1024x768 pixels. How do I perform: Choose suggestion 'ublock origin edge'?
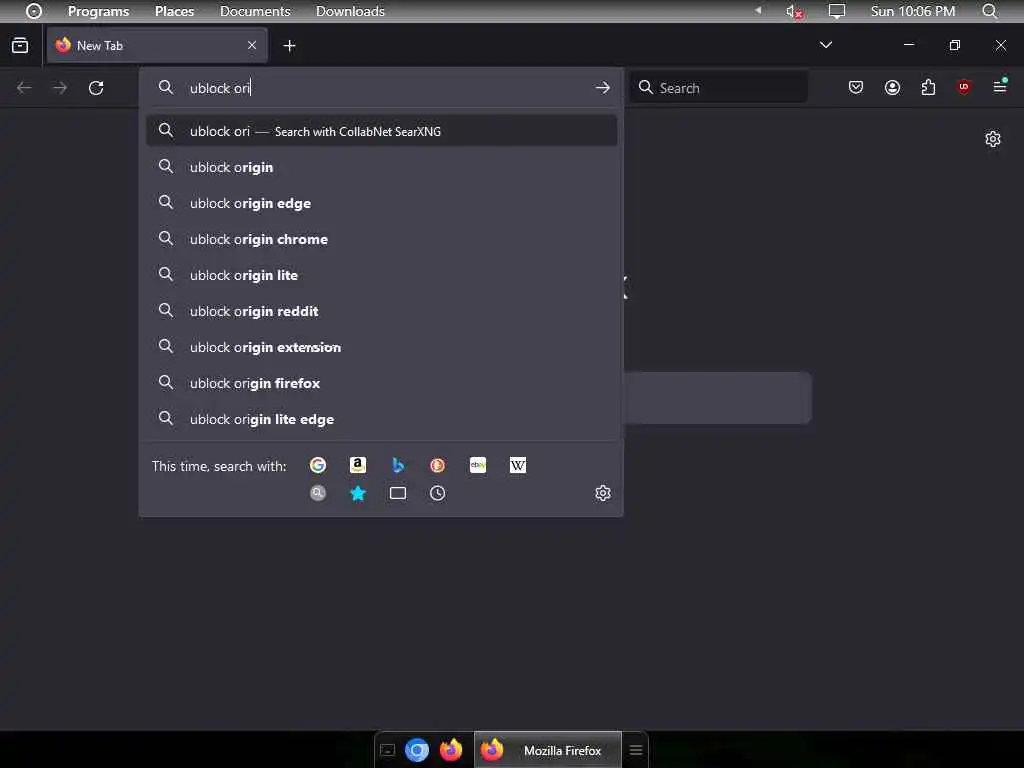381,203
